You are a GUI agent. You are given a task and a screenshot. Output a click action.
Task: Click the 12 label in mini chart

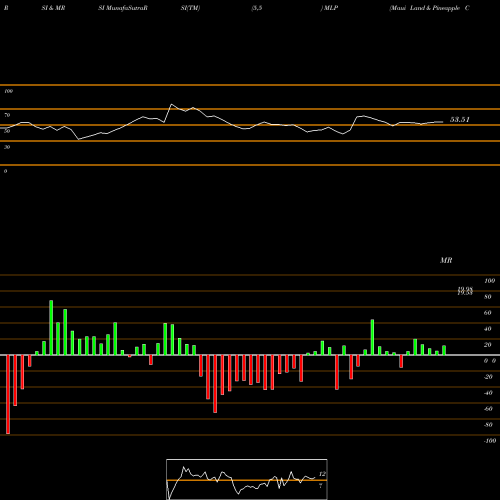click(x=322, y=474)
